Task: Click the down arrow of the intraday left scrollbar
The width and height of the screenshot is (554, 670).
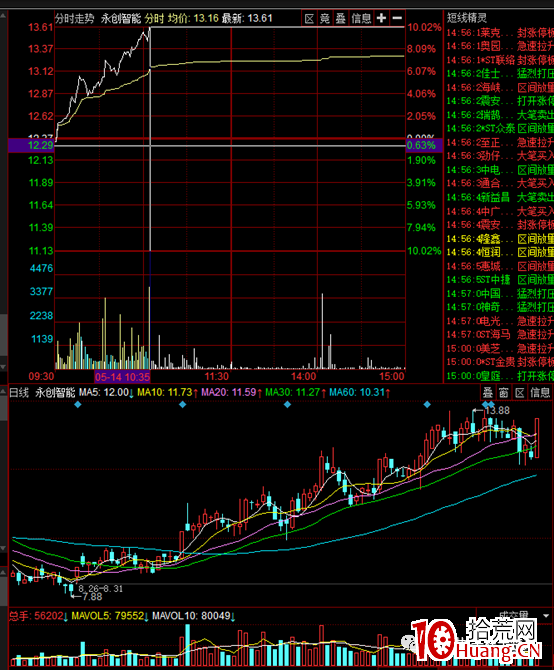Action: 3,367
